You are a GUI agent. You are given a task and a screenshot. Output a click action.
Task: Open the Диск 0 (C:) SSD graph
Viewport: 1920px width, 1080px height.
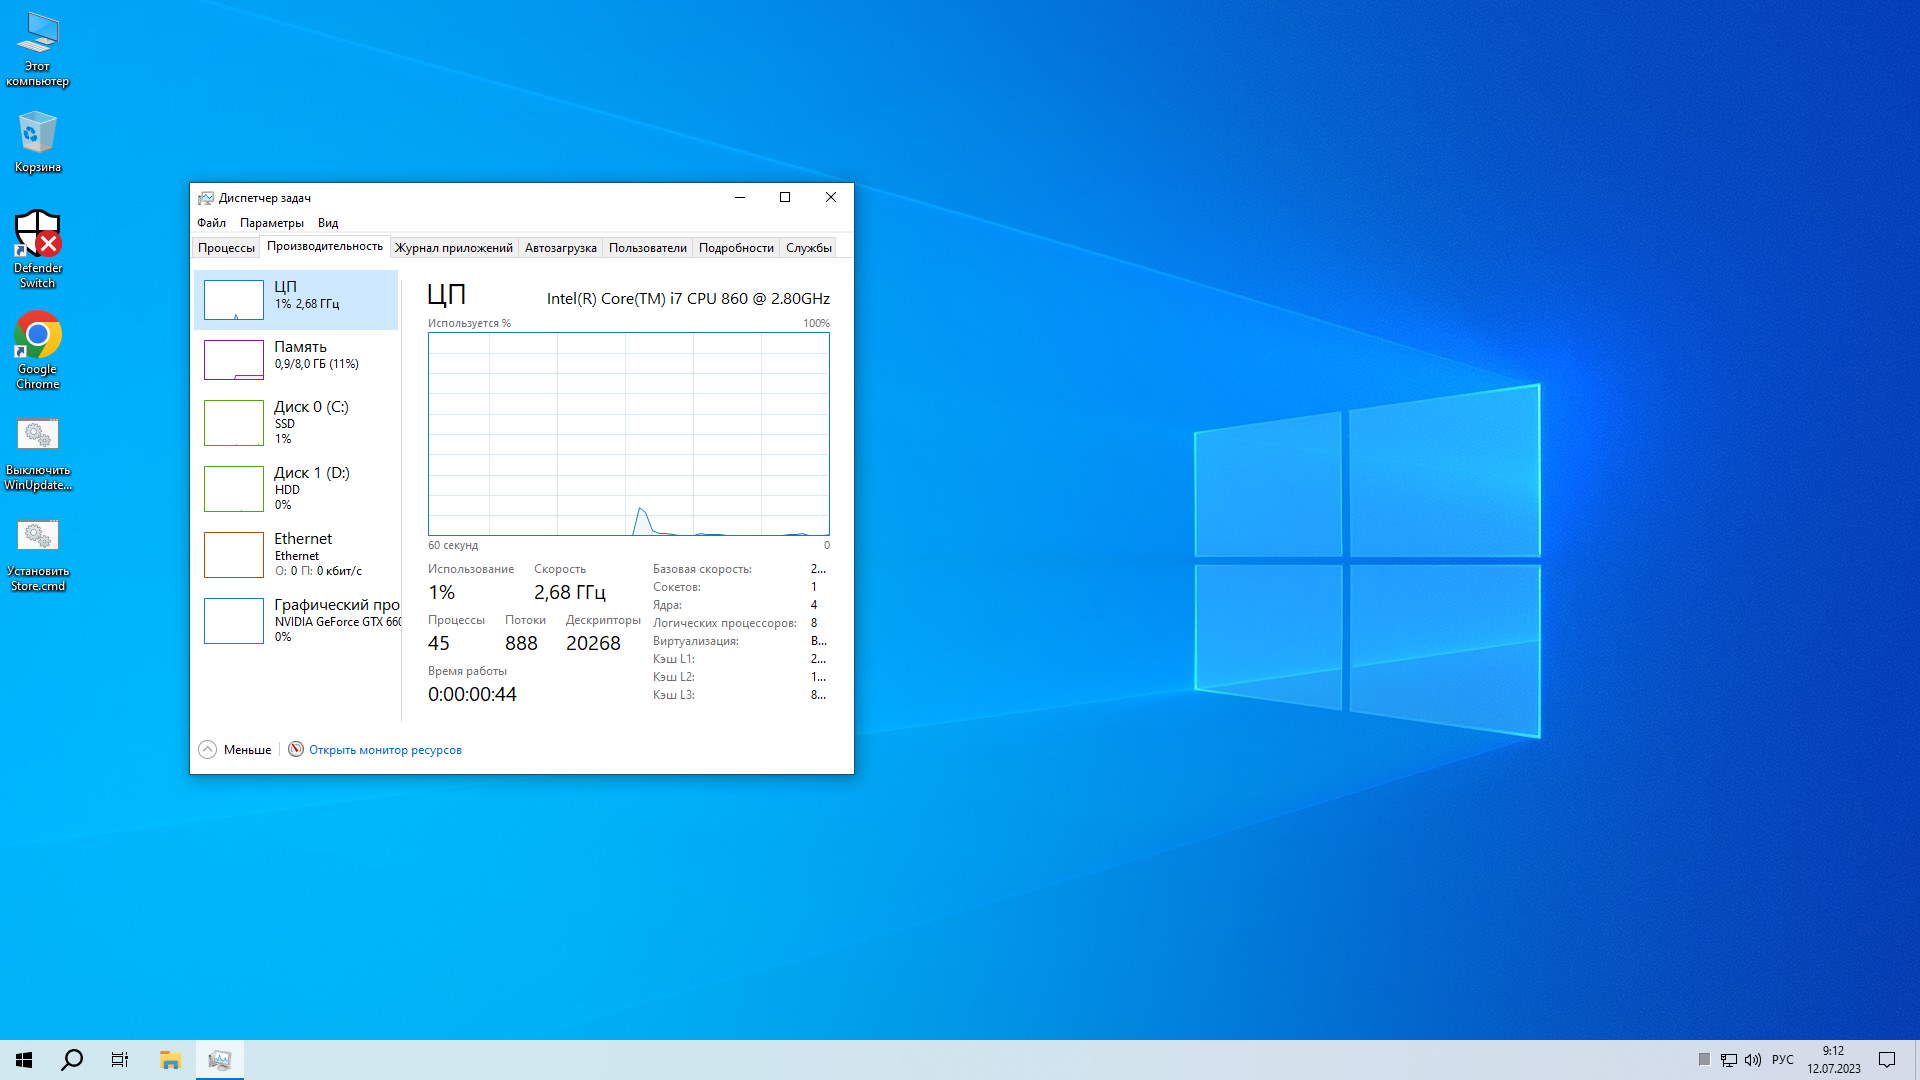coord(234,422)
